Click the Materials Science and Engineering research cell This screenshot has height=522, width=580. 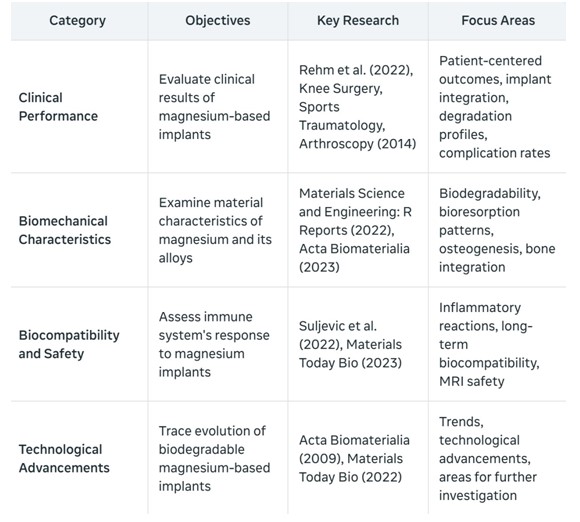355,230
